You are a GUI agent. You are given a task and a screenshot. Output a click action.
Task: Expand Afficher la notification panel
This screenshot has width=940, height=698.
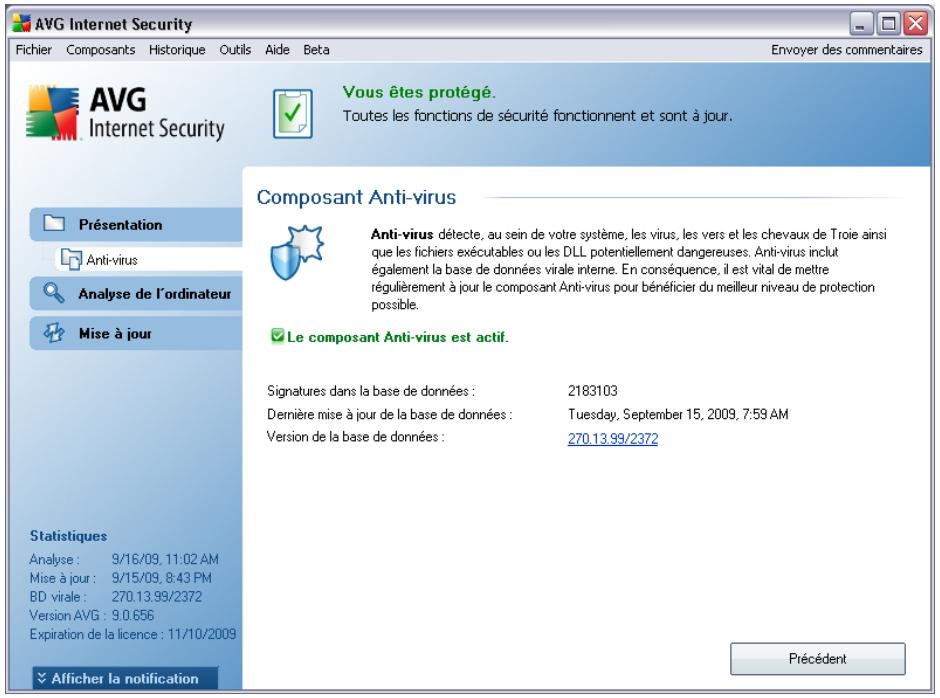pos(125,678)
